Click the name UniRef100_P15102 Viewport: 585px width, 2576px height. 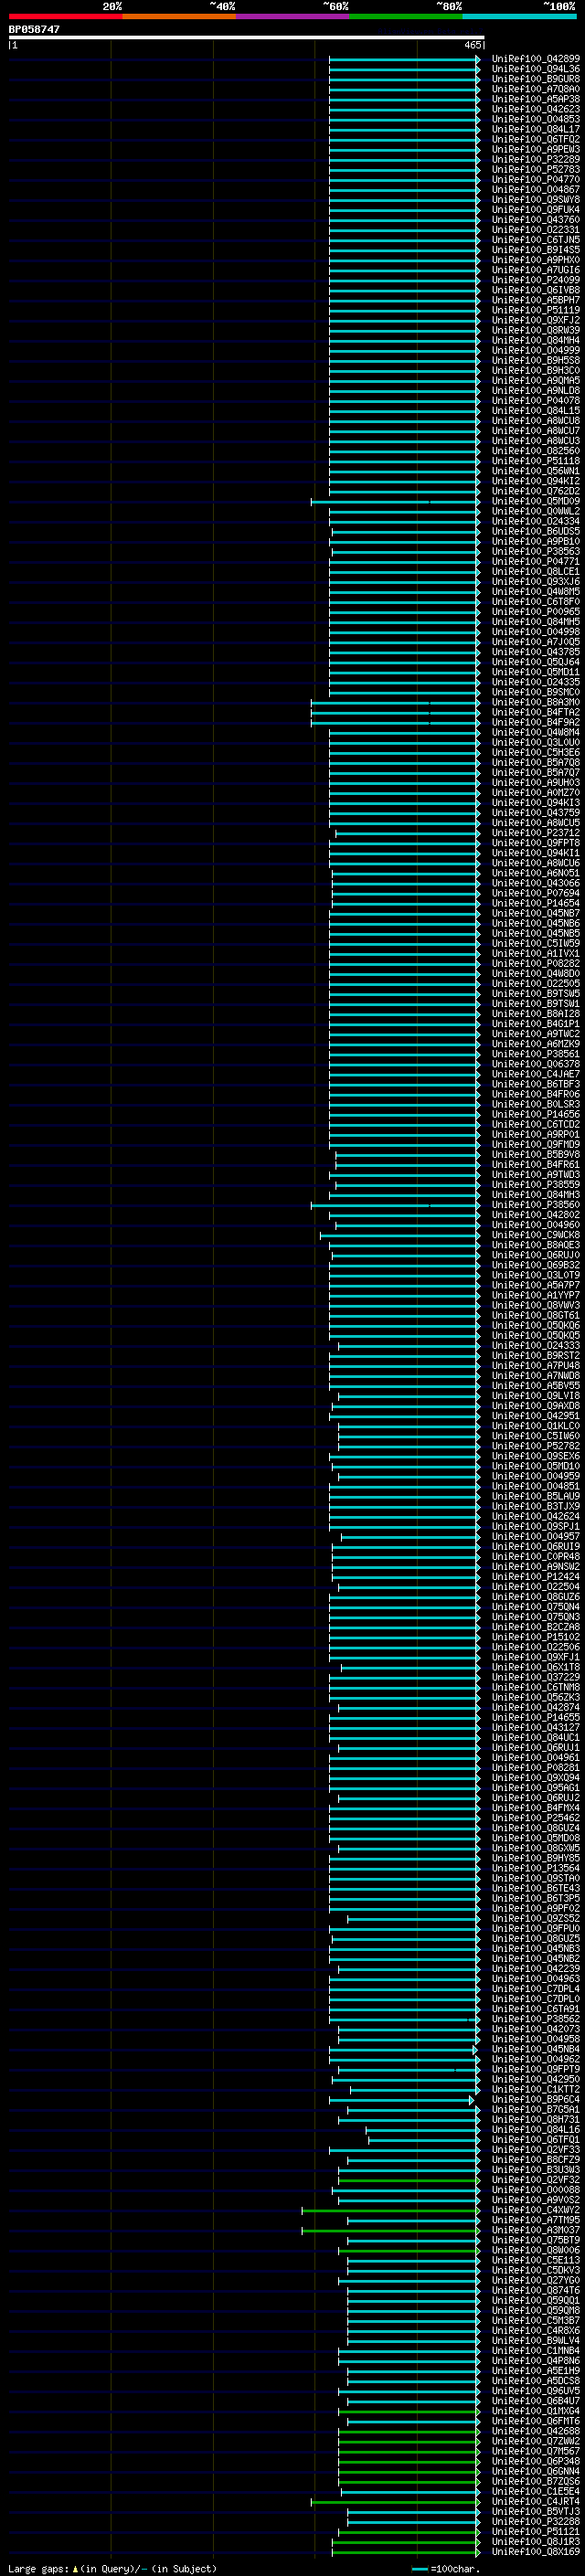[535, 1636]
